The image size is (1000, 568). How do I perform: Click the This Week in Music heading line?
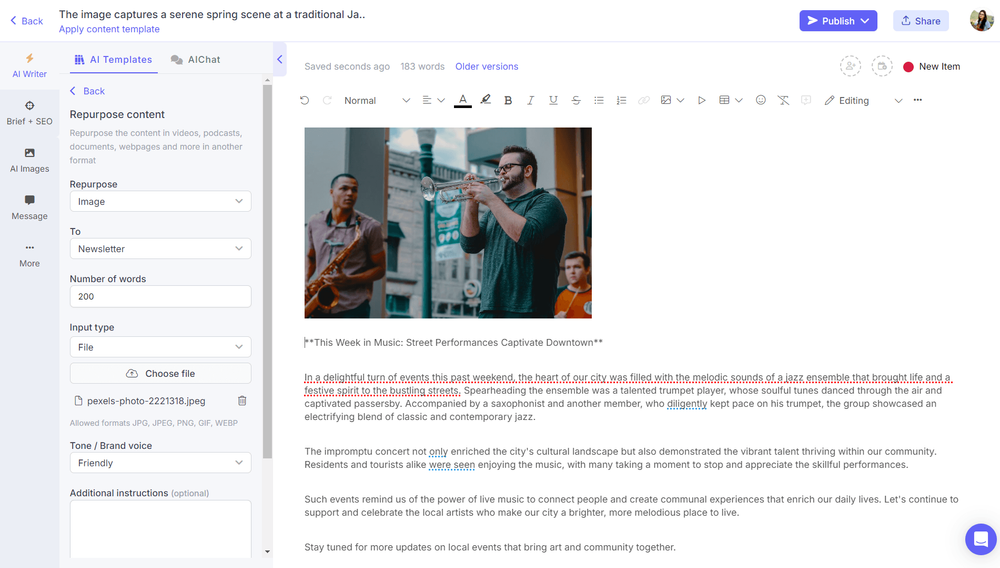[x=453, y=342]
